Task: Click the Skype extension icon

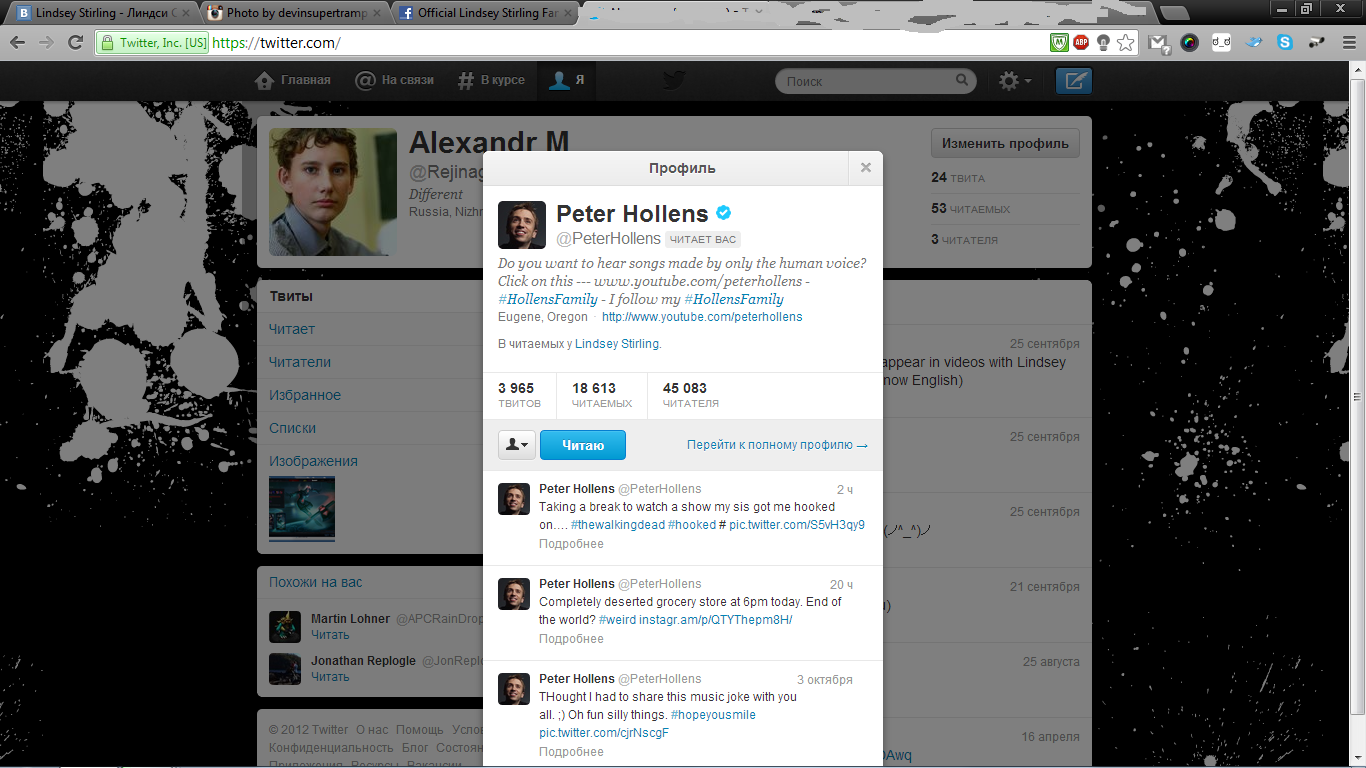Action: [x=1285, y=43]
